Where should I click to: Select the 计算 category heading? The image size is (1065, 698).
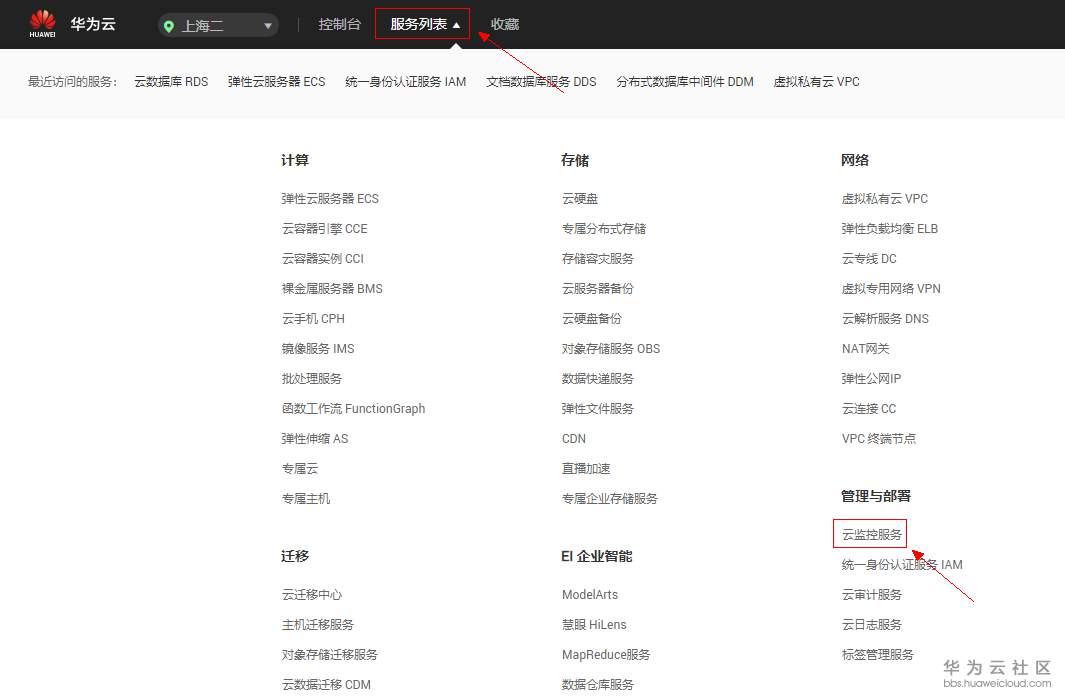tap(295, 160)
